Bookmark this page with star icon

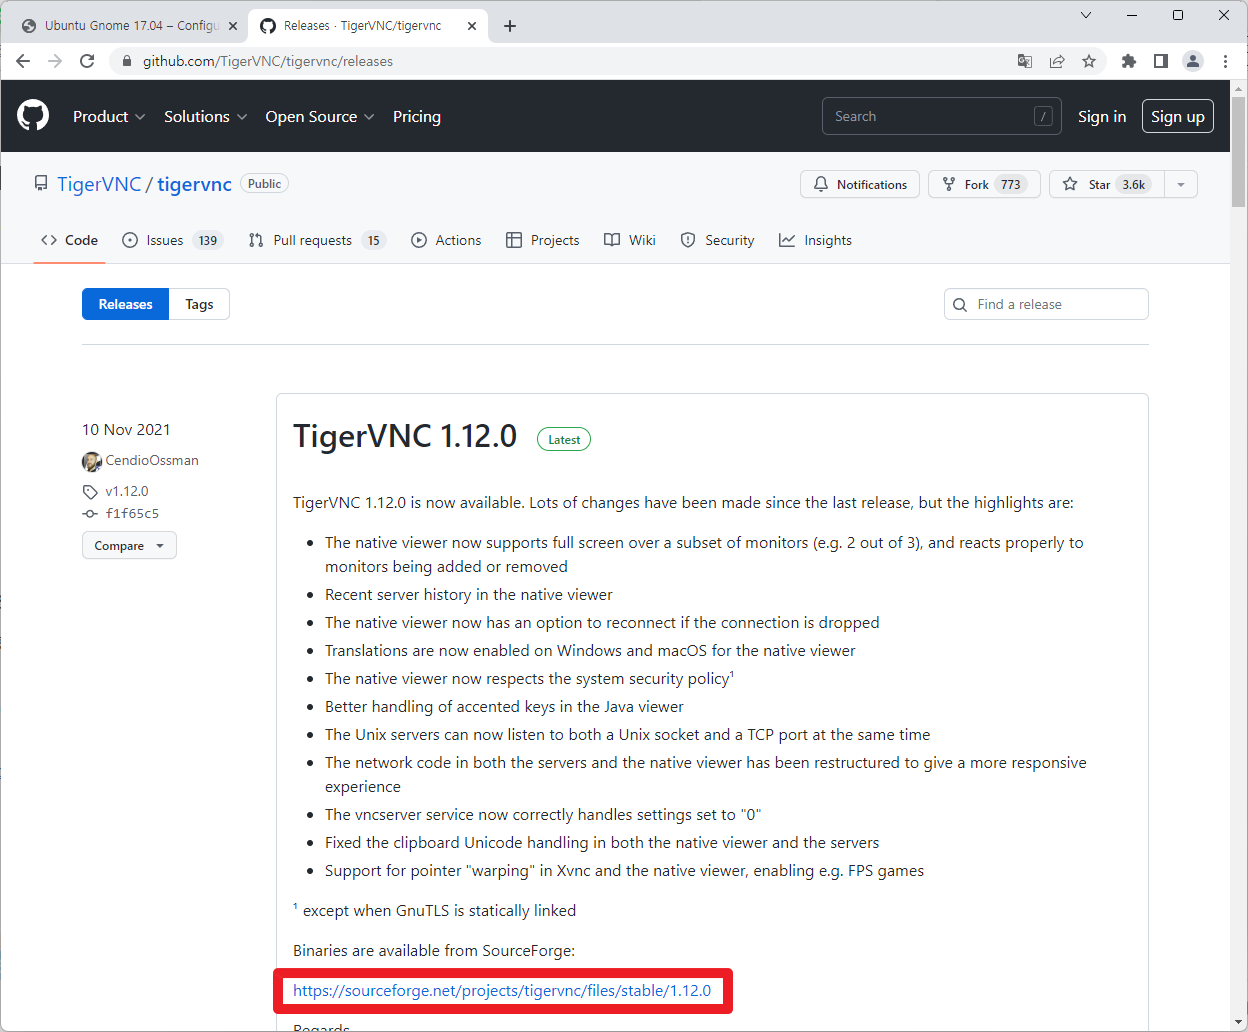coord(1089,61)
